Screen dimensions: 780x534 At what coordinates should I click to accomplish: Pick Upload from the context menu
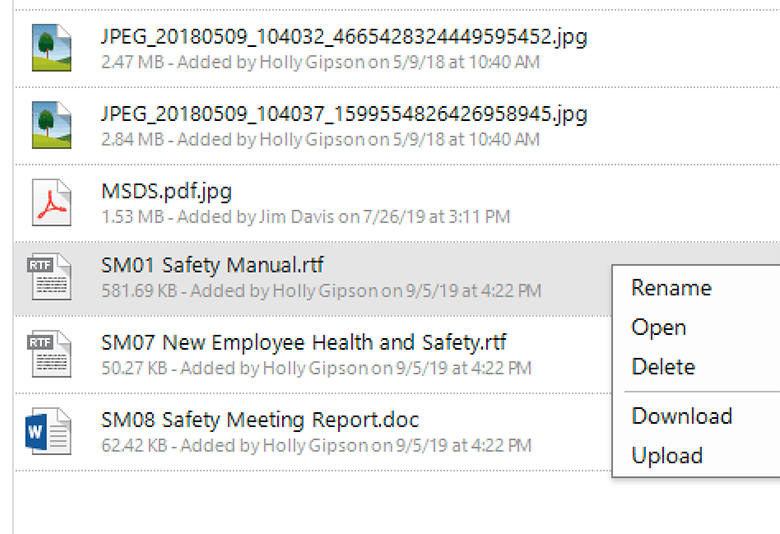pos(667,456)
